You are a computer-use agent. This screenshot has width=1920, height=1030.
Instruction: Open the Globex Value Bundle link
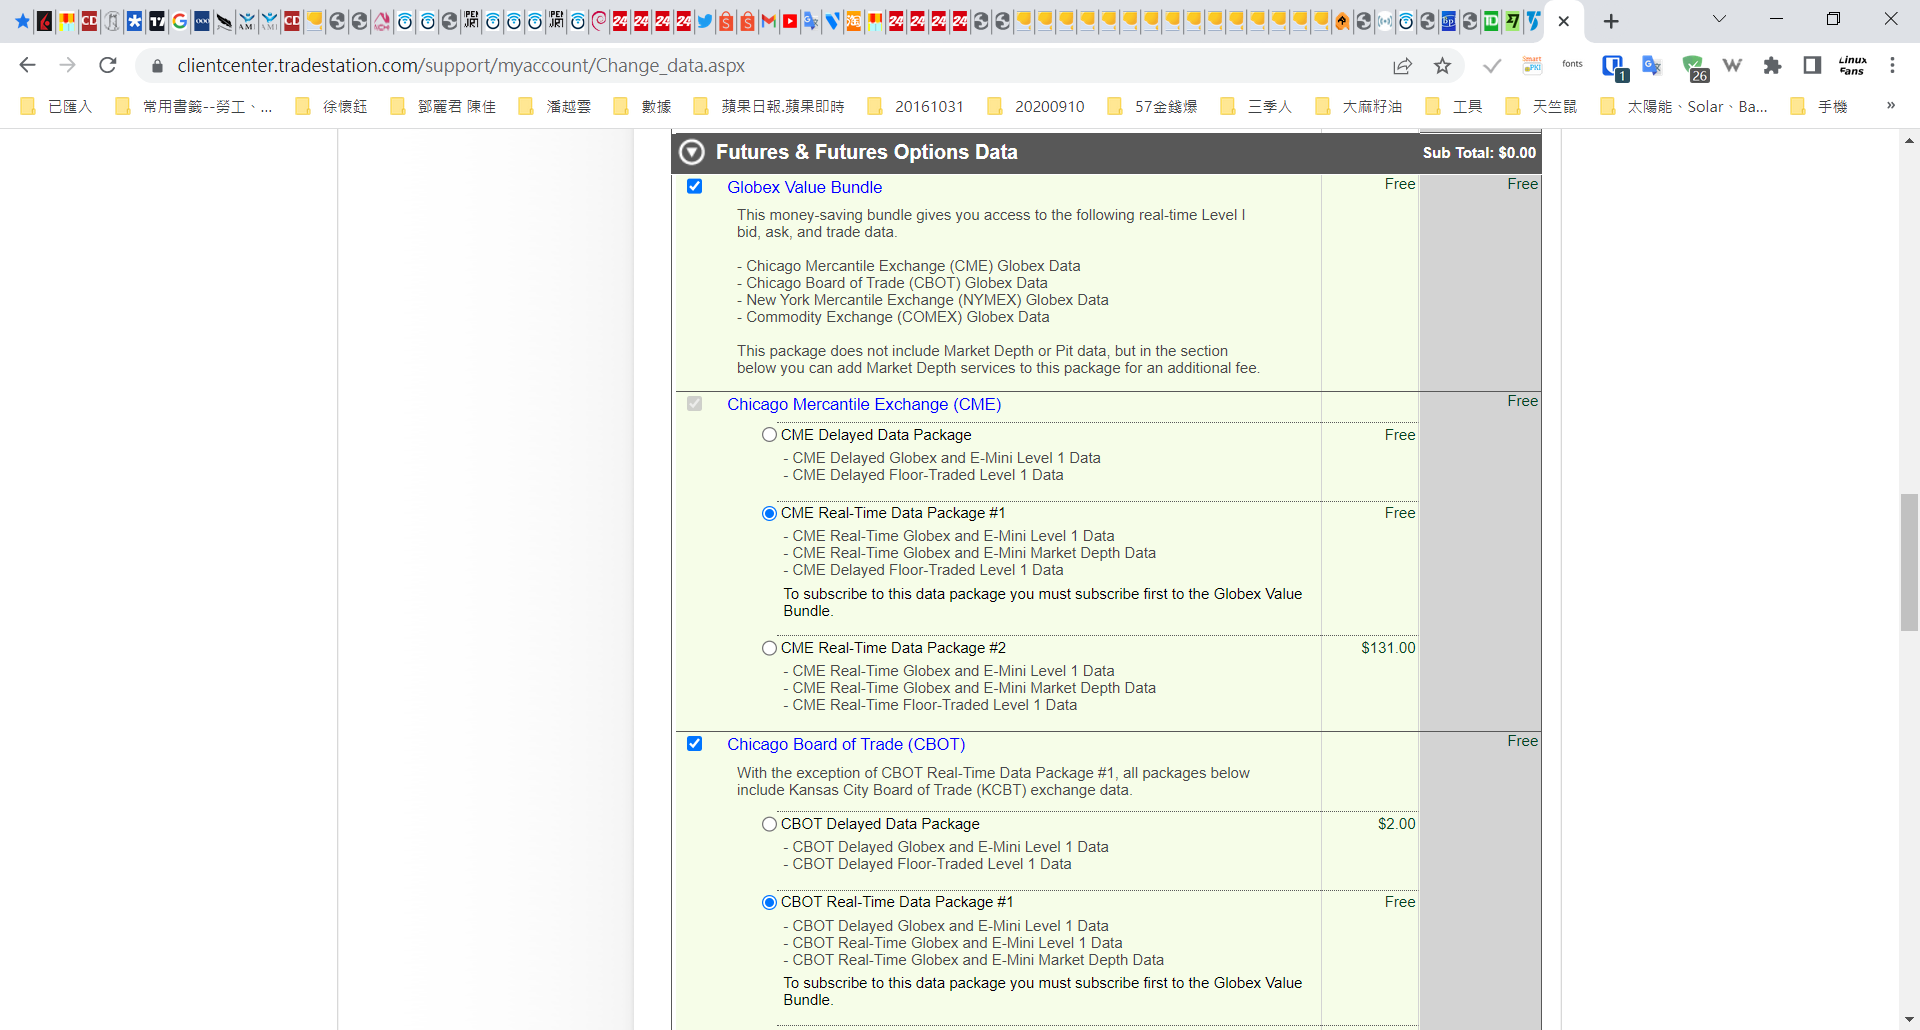[x=804, y=187]
